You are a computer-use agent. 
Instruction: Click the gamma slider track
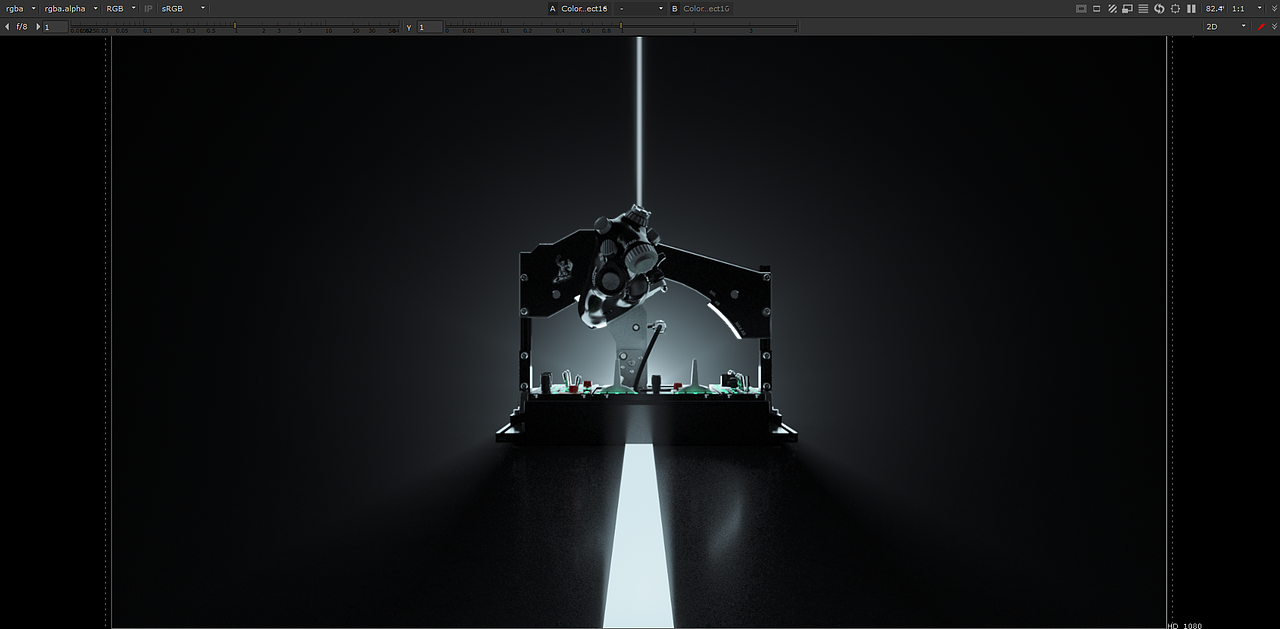click(x=621, y=26)
